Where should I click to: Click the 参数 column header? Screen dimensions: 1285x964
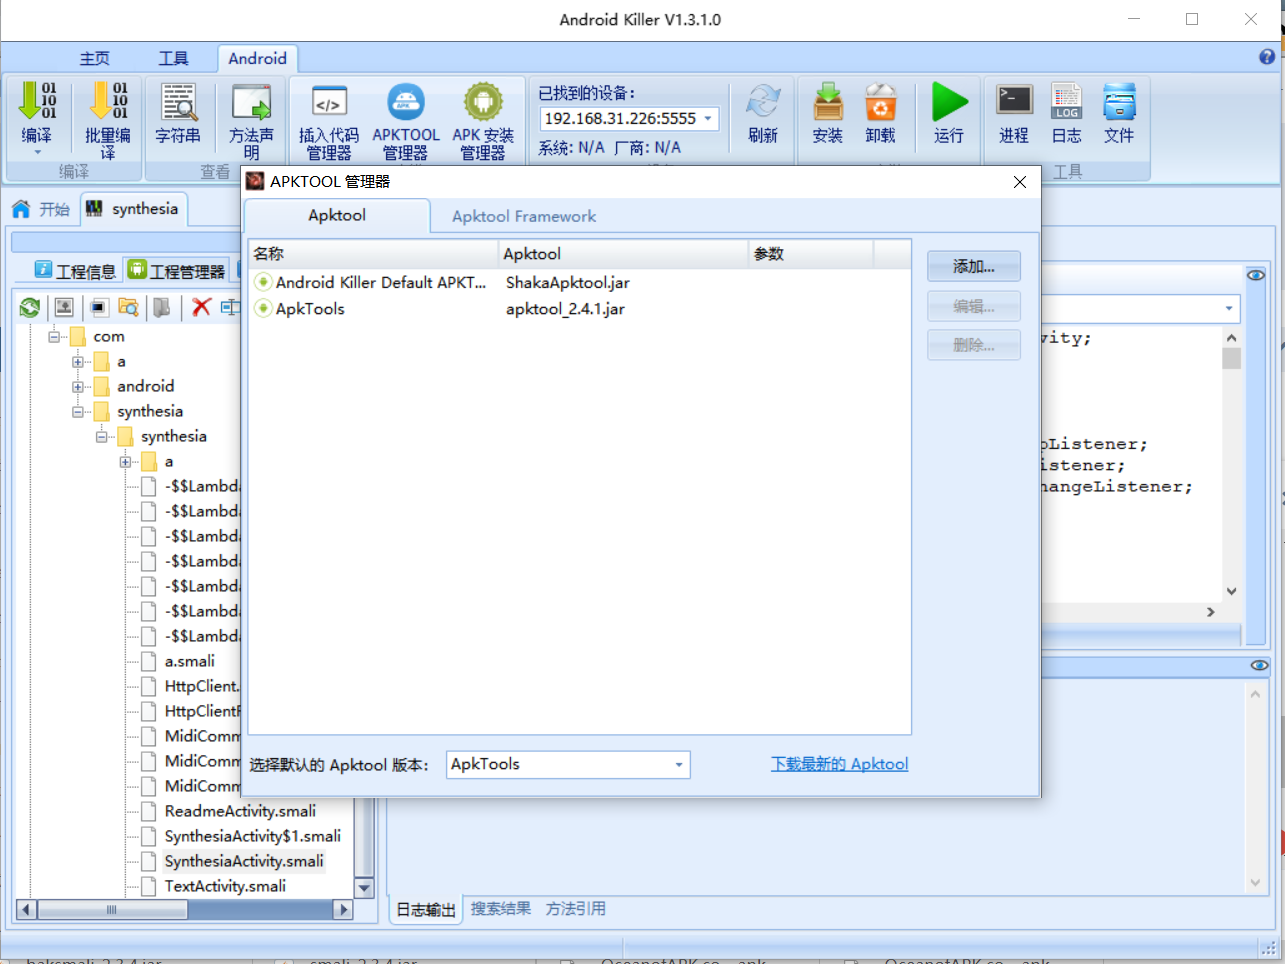tap(811, 254)
